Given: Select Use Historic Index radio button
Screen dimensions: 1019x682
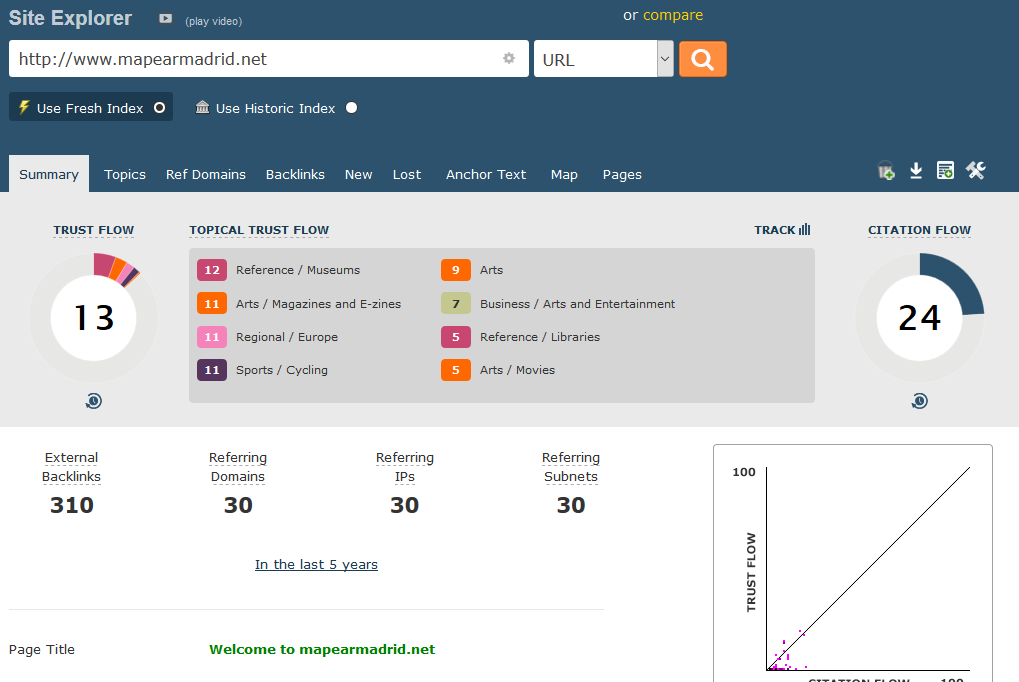Looking at the screenshot, I should pos(351,108).
